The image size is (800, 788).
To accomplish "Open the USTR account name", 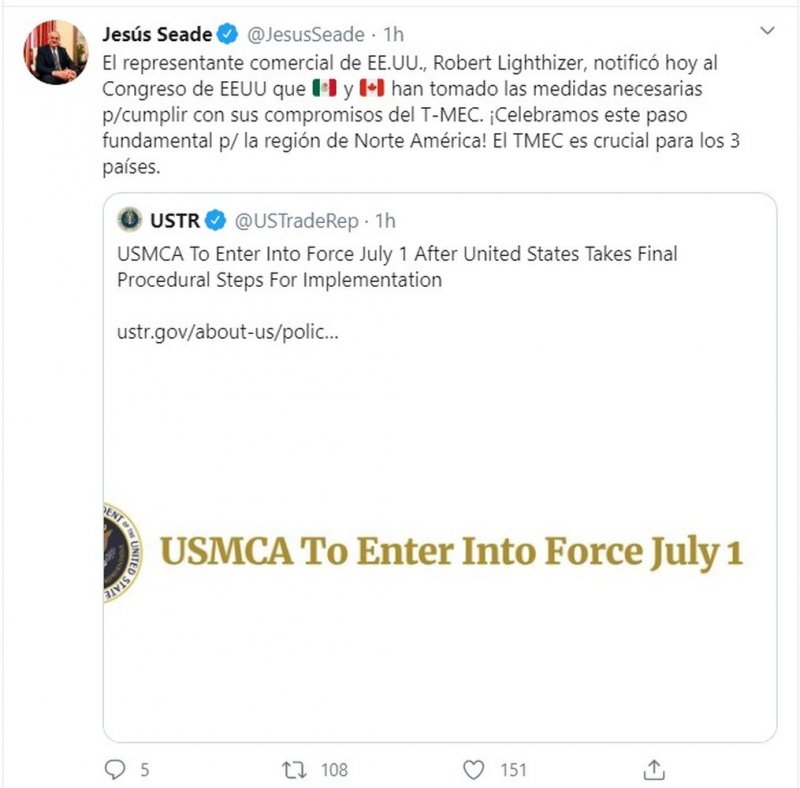I will click(175, 219).
